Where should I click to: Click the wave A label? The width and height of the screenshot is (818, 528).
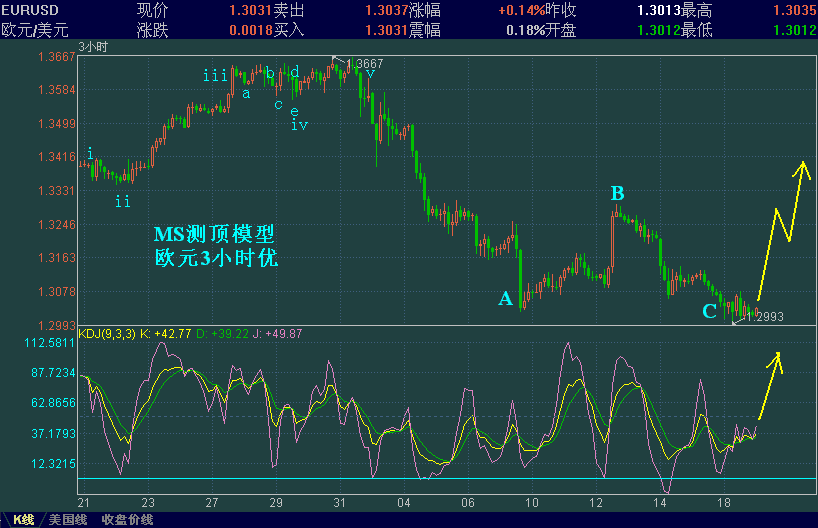pos(506,298)
